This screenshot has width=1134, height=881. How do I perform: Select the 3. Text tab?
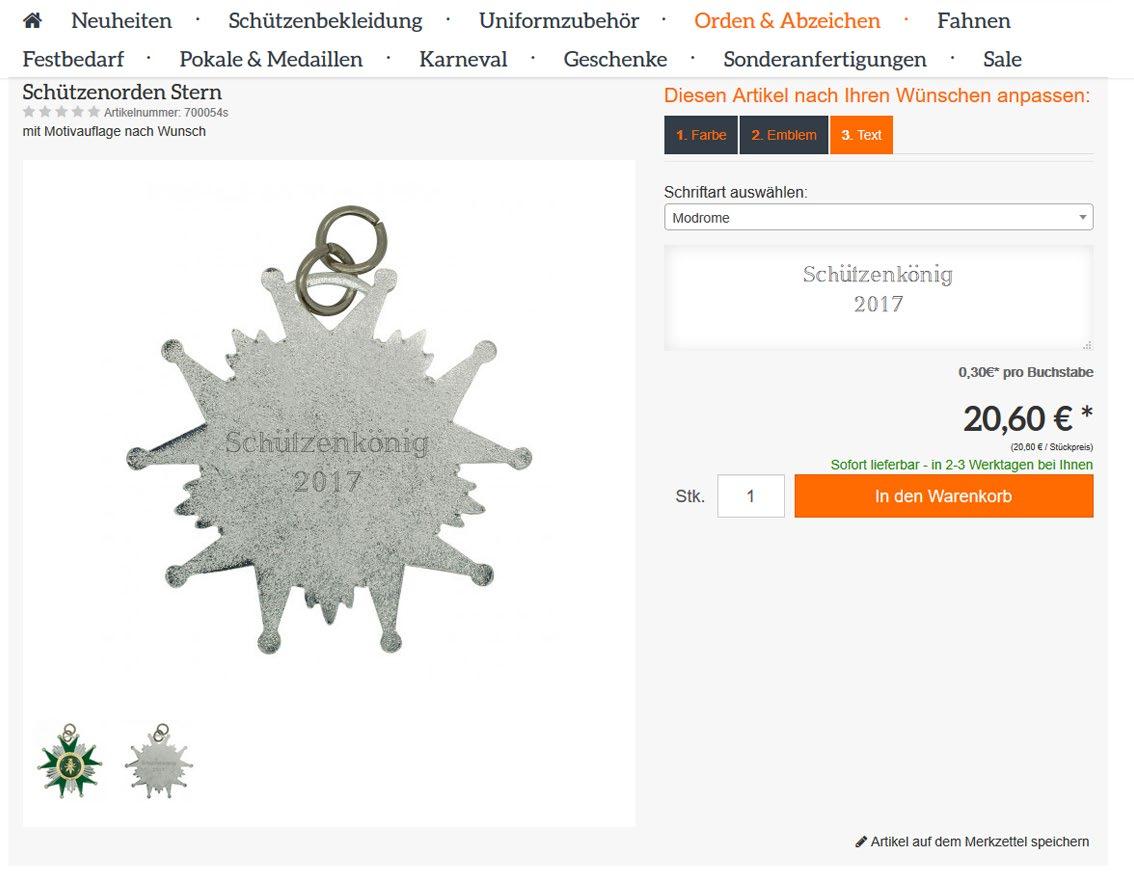click(861, 135)
